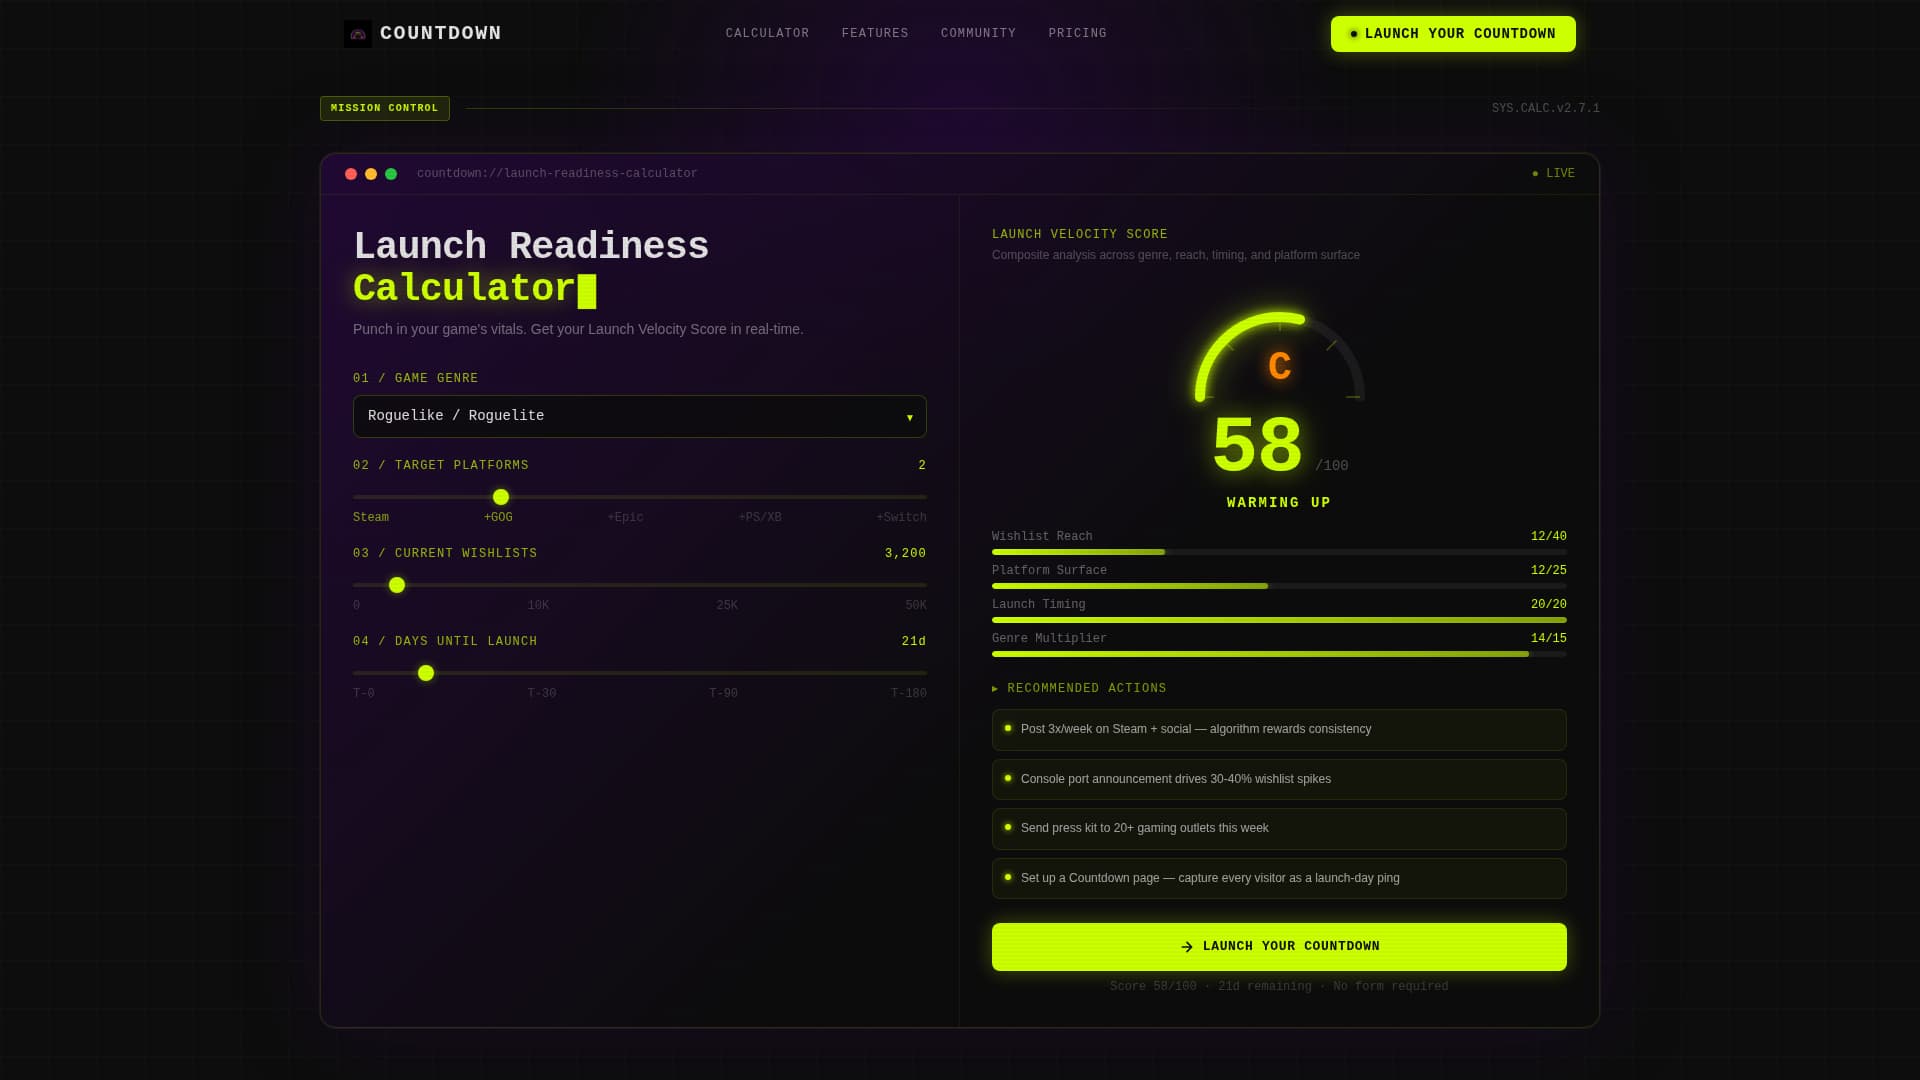
Task: Click the yellow window dot
Action: click(x=371, y=174)
